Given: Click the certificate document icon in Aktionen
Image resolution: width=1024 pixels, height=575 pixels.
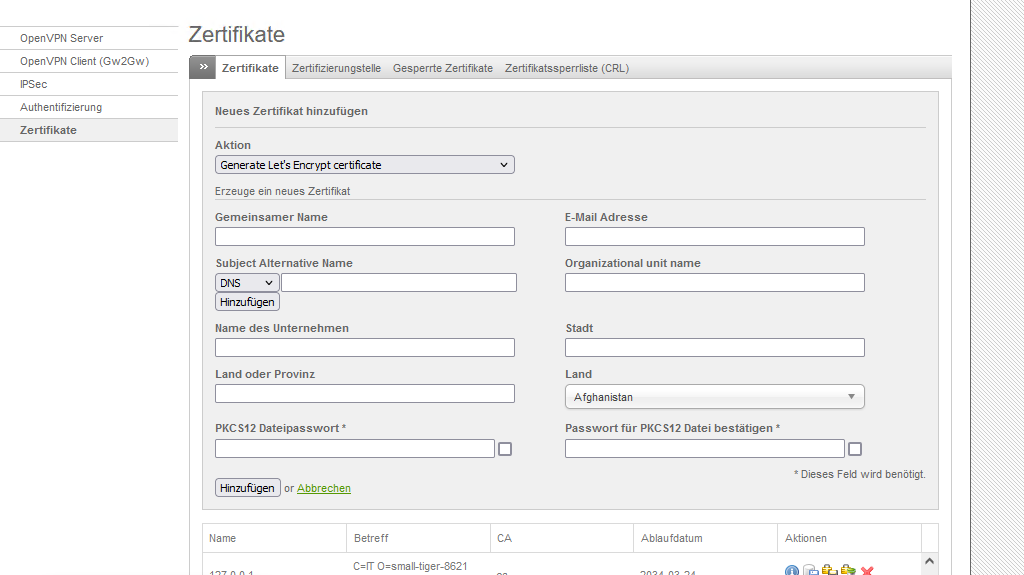Looking at the screenshot, I should (810, 570).
